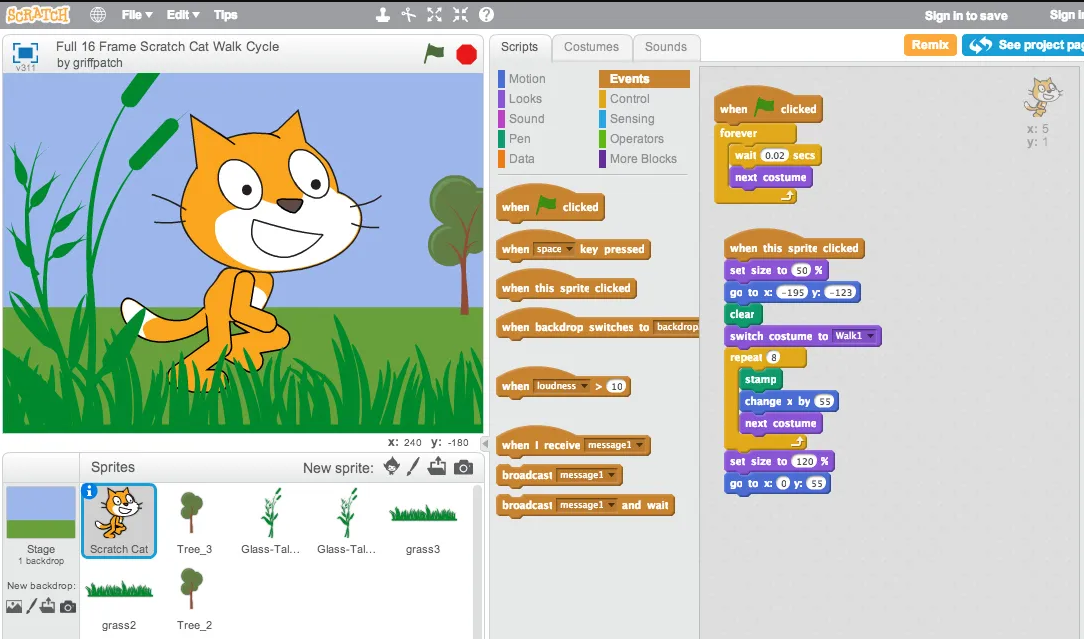Image resolution: width=1084 pixels, height=639 pixels.
Task: Select the Duplicate stamp tool
Action: (382, 15)
